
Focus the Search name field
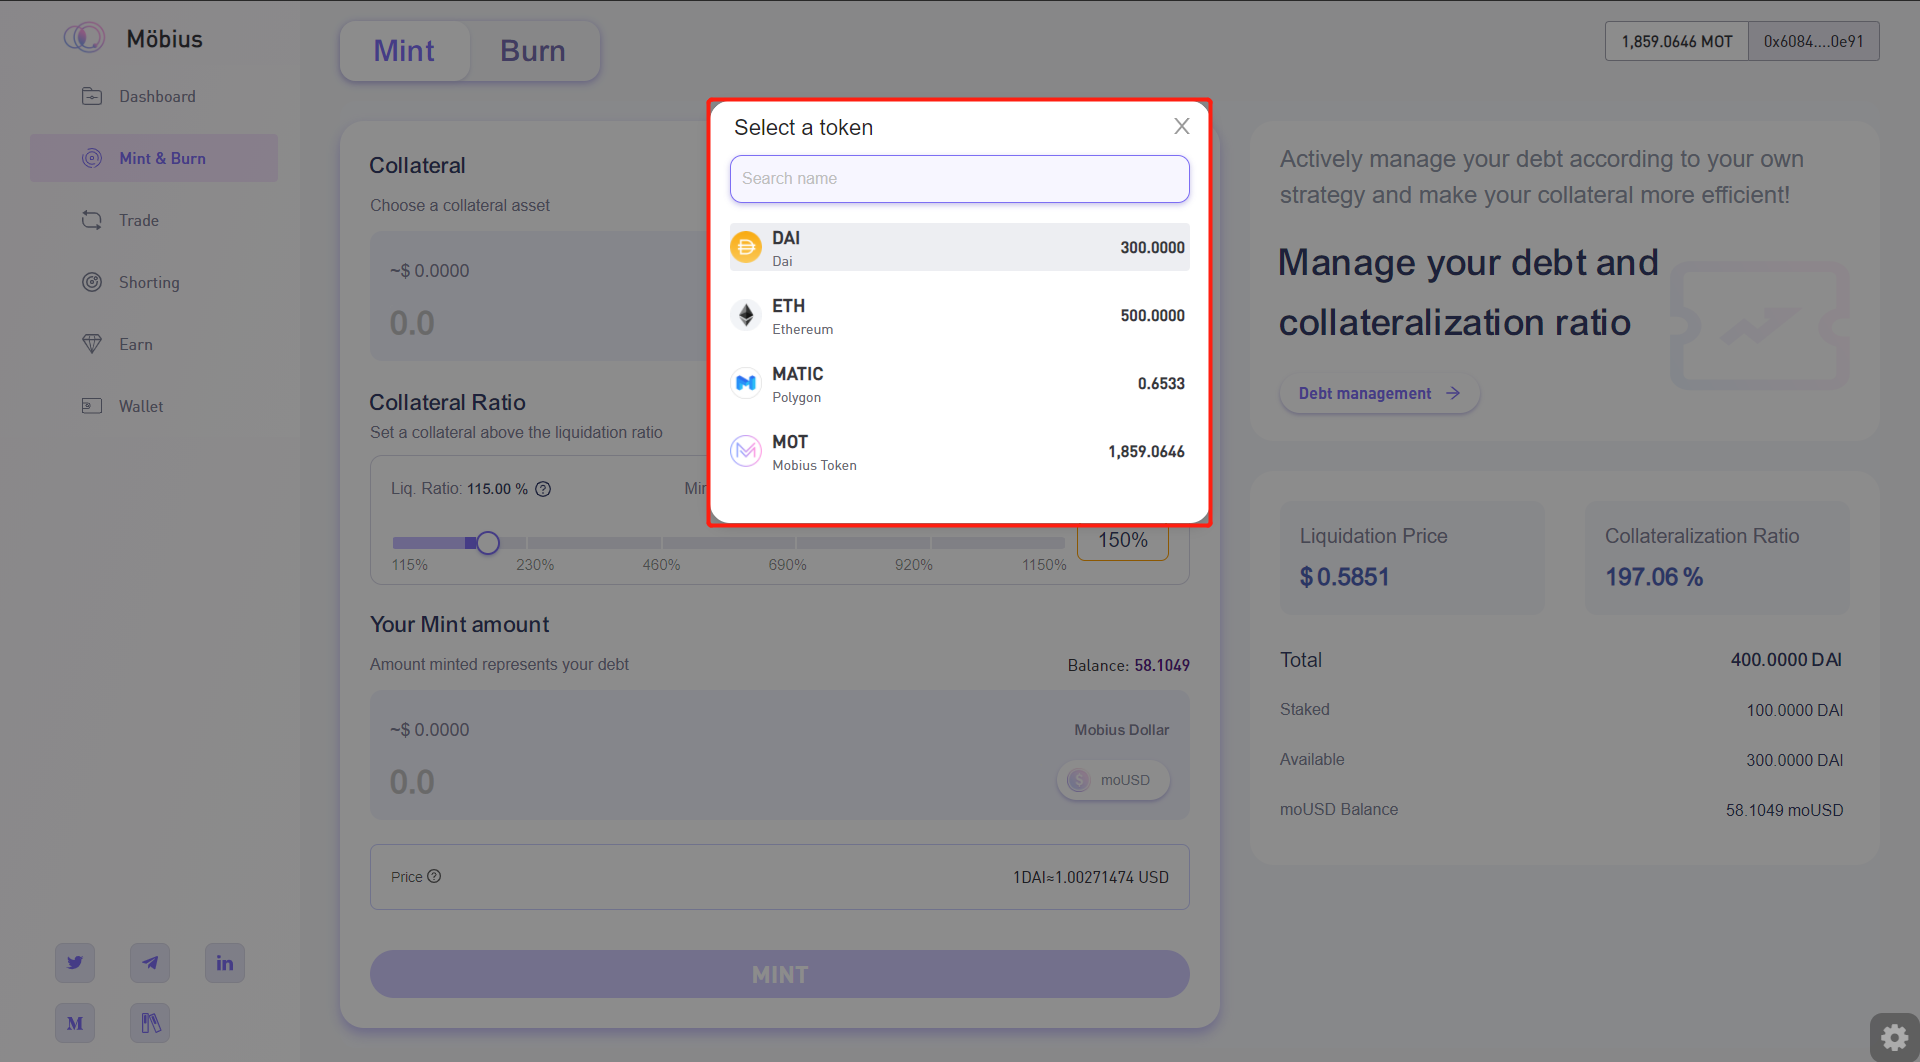point(960,179)
